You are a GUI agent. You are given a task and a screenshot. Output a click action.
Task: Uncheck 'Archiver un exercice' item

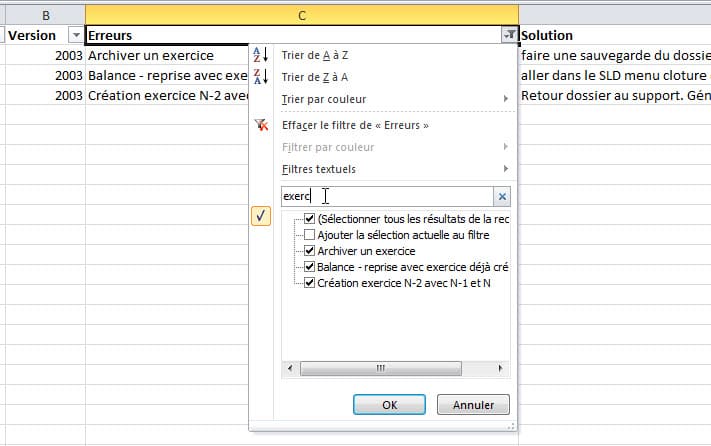coord(310,251)
